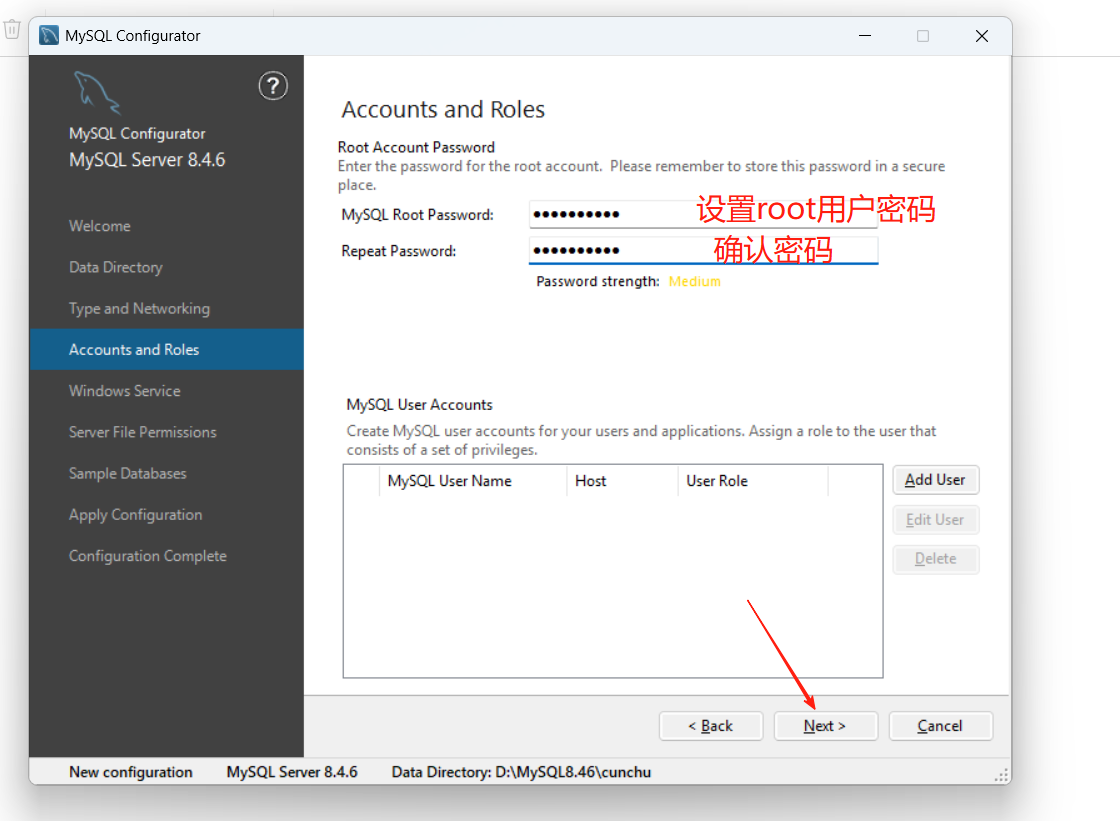Click the MySQL dolphin logo in sidebar
This screenshot has height=821, width=1120.
click(96, 92)
